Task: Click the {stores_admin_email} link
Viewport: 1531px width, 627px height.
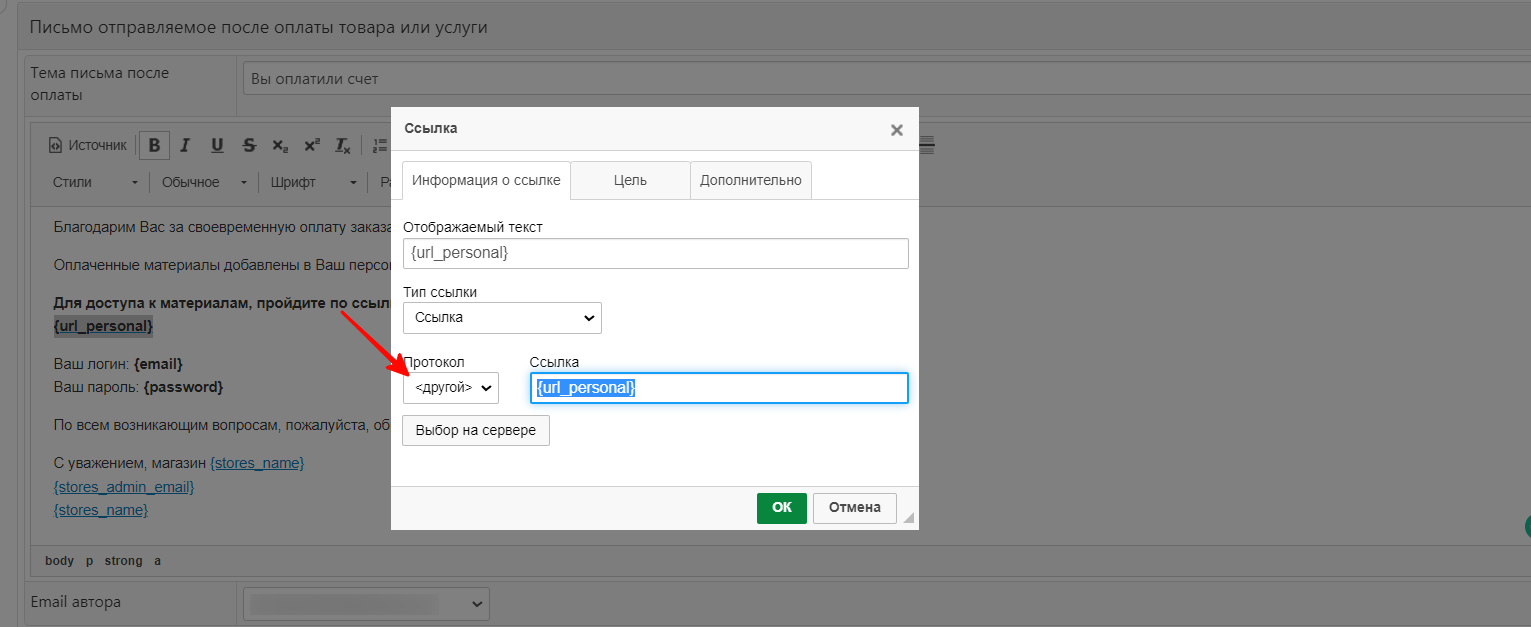Action: click(x=123, y=487)
